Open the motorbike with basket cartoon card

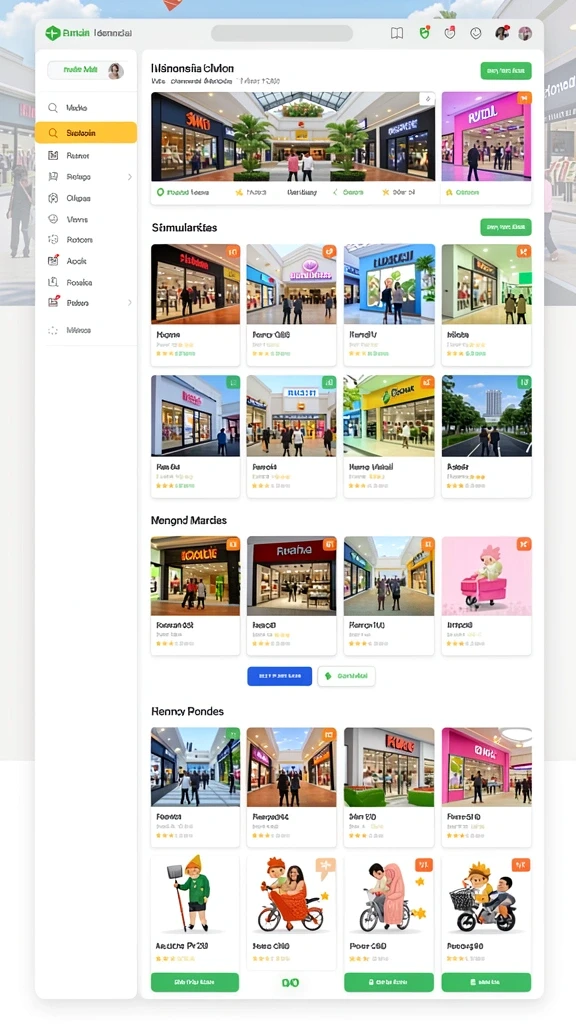pyautogui.click(x=487, y=911)
